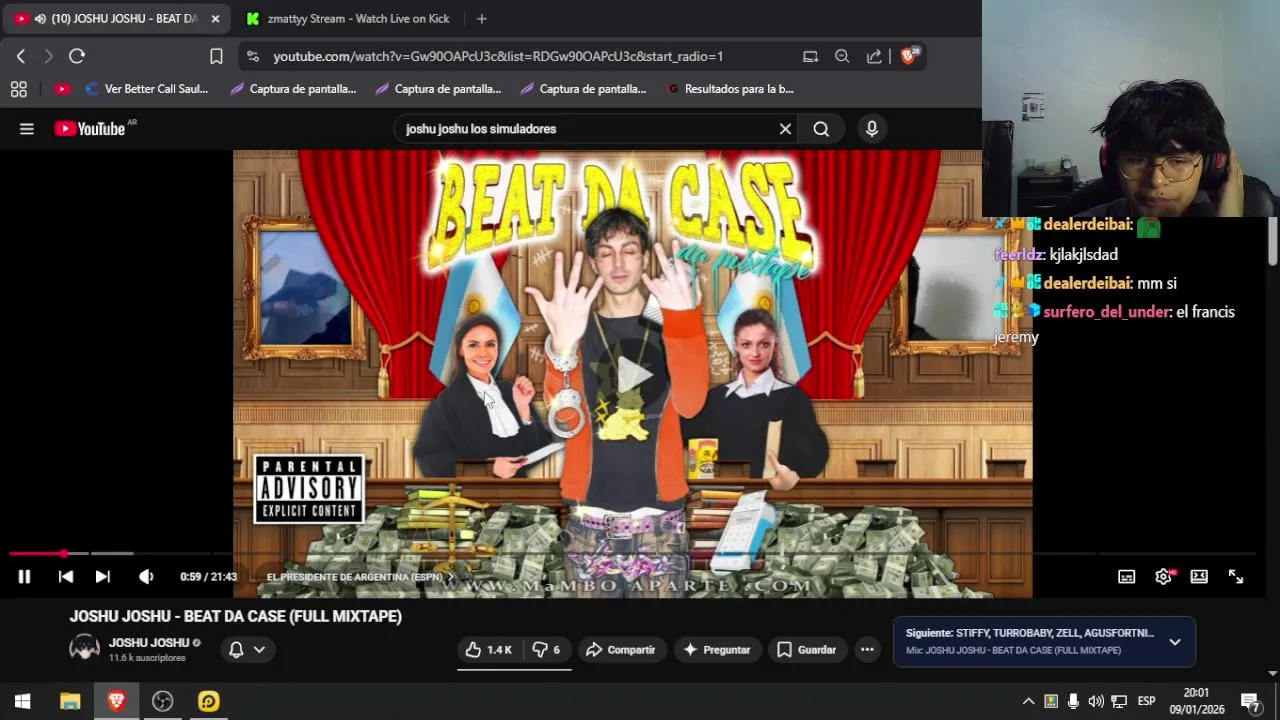Open the Windows Start menu
The height and width of the screenshot is (720, 1280).
[22, 701]
